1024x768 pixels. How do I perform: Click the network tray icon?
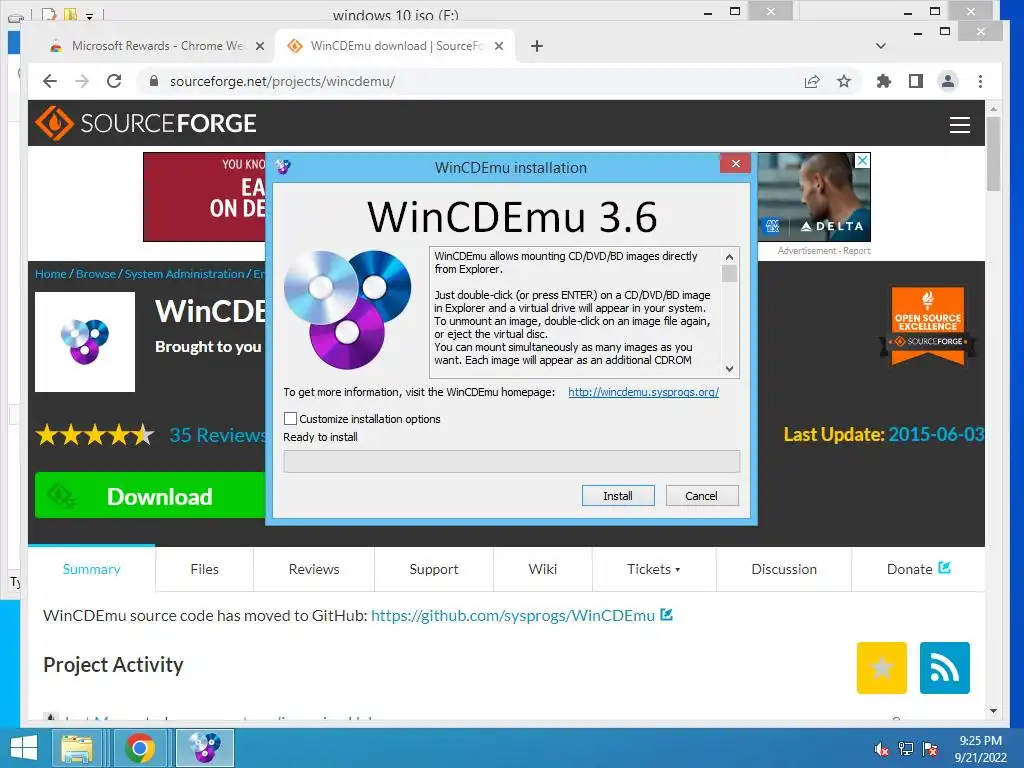pyautogui.click(x=906, y=749)
